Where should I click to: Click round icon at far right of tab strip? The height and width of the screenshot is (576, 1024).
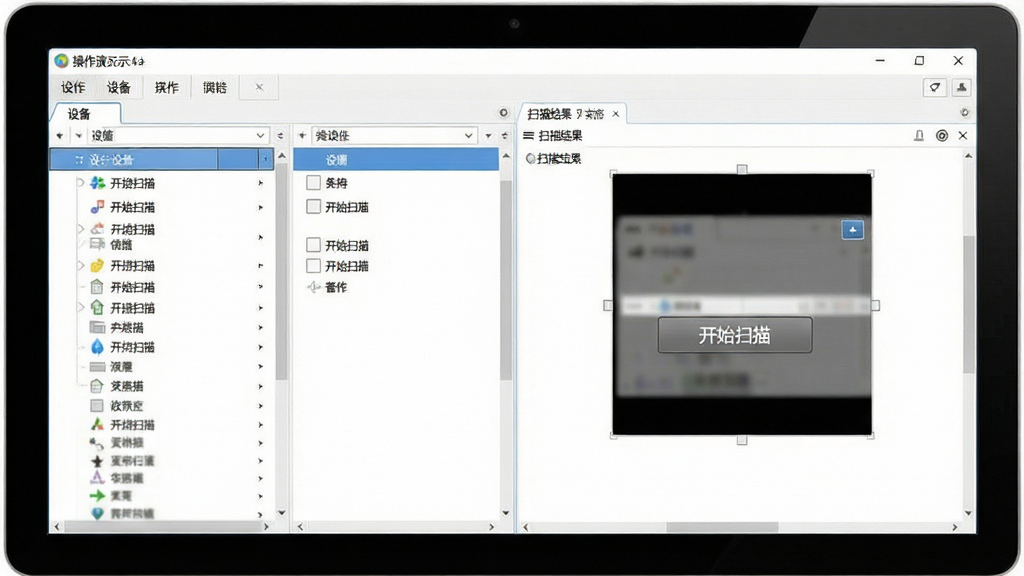coord(964,112)
